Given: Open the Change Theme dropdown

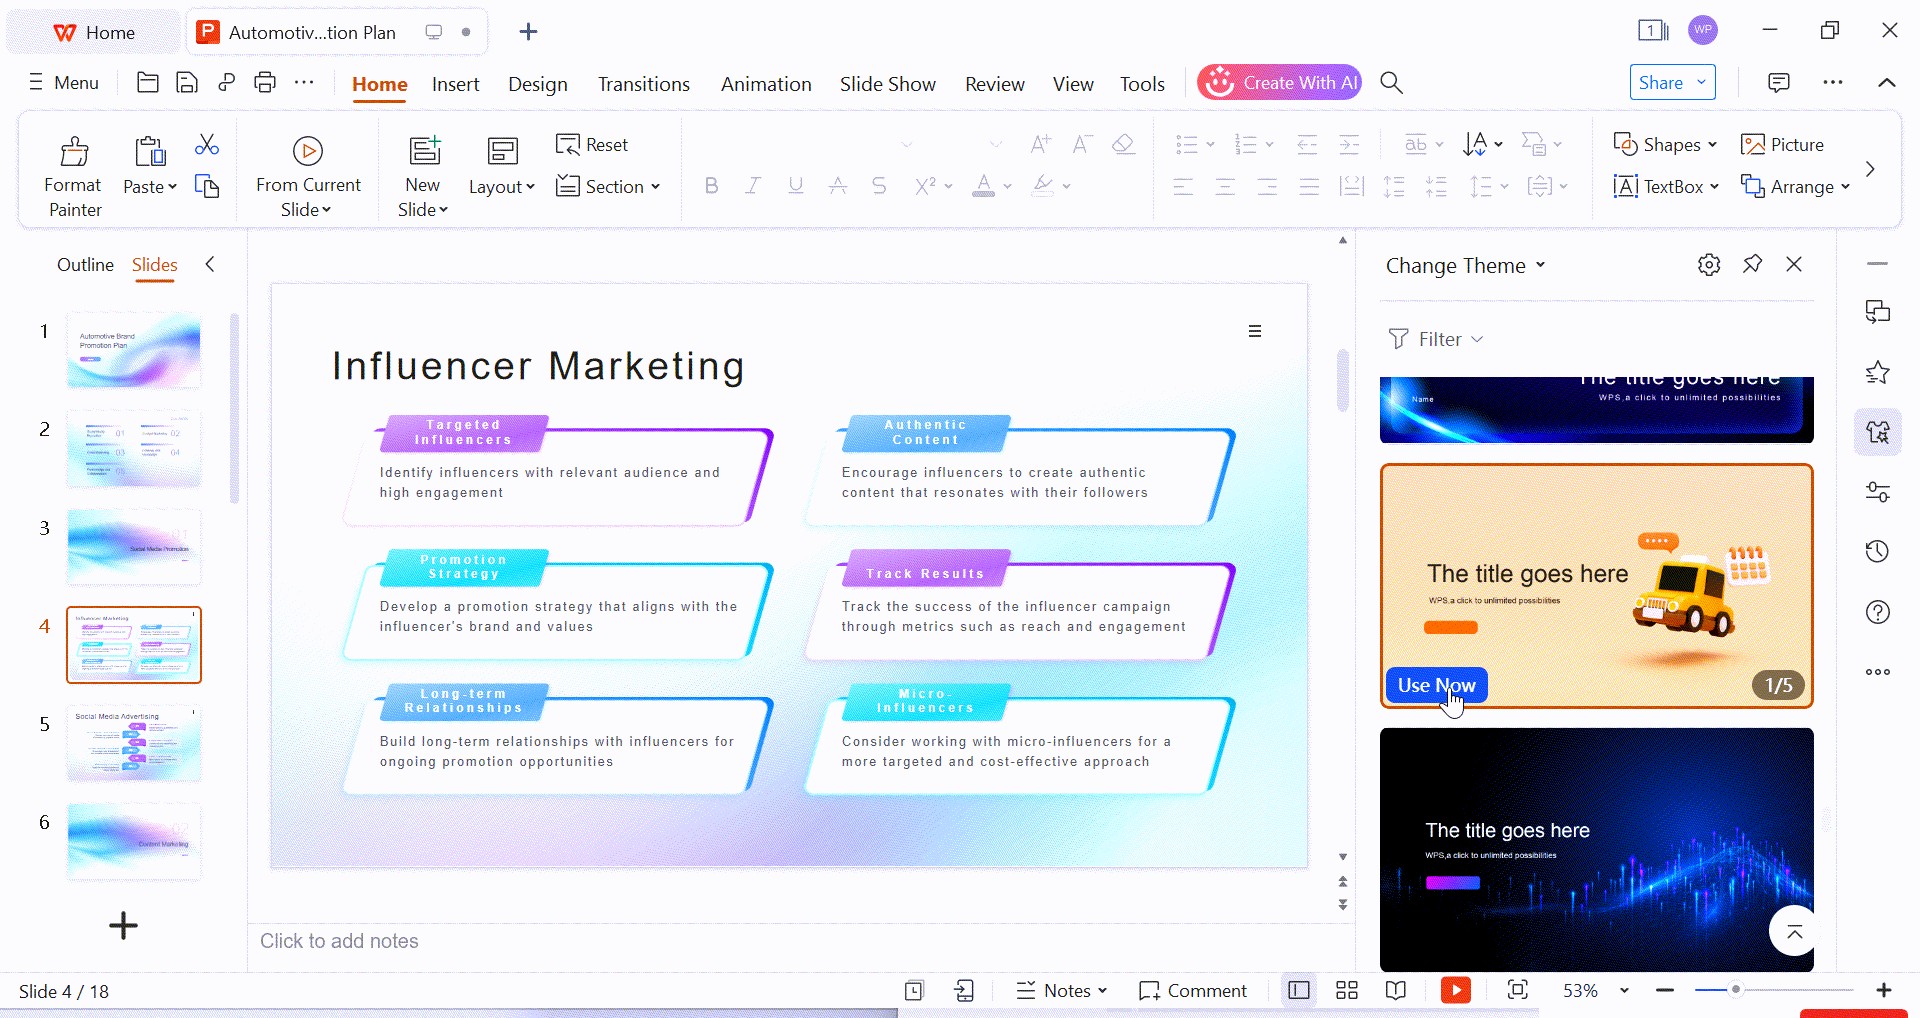Looking at the screenshot, I should tap(1465, 266).
